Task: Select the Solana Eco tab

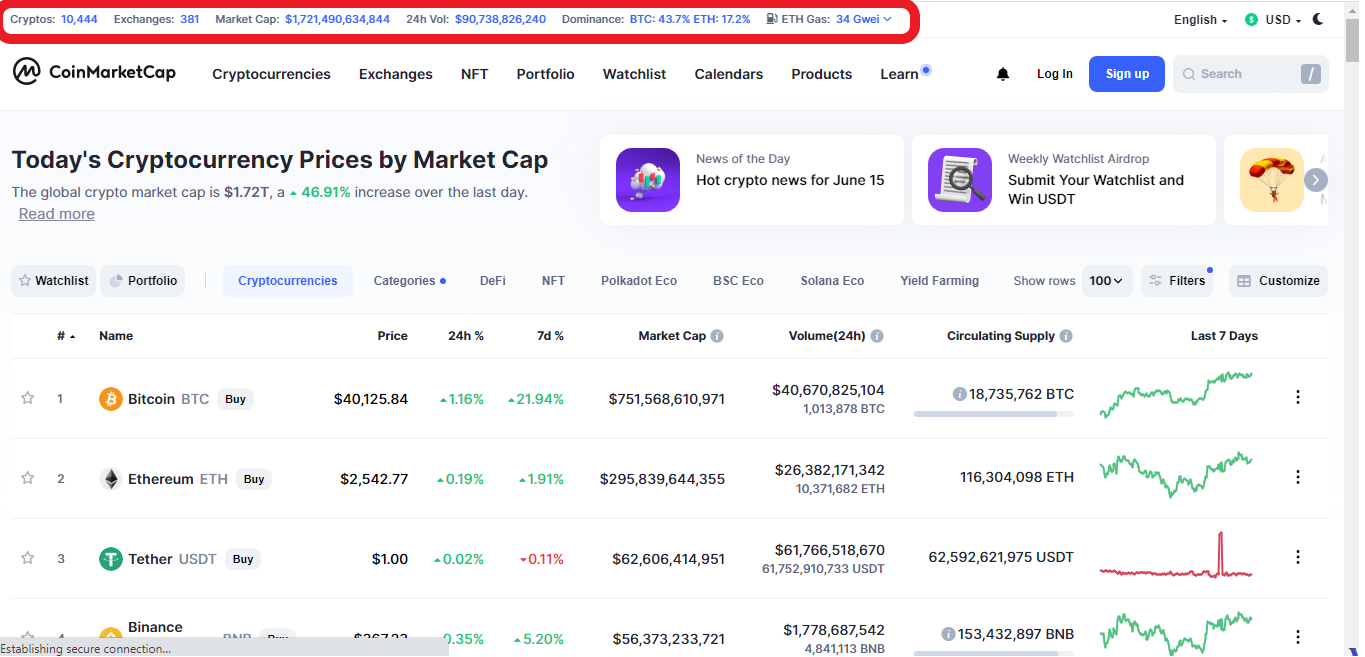Action: [x=832, y=281]
